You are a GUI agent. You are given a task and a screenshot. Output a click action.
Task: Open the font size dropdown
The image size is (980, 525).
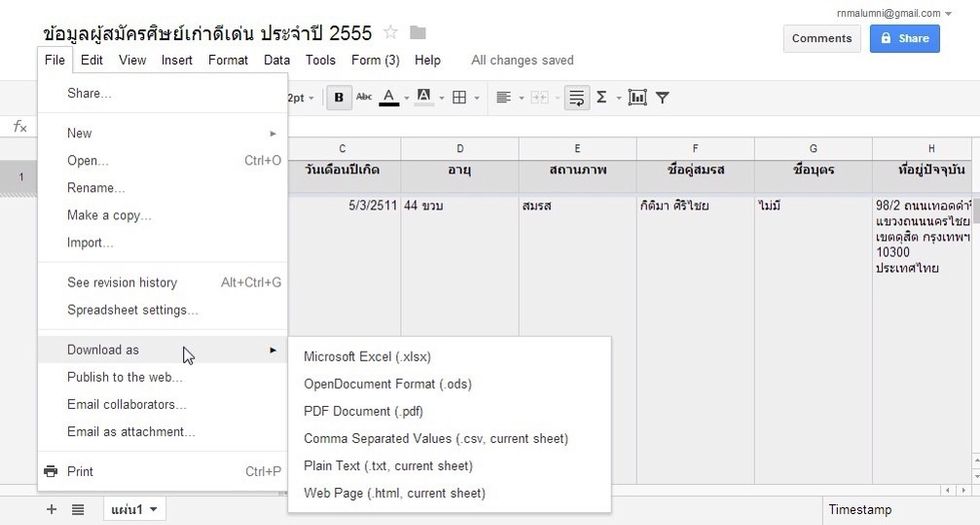(x=301, y=98)
